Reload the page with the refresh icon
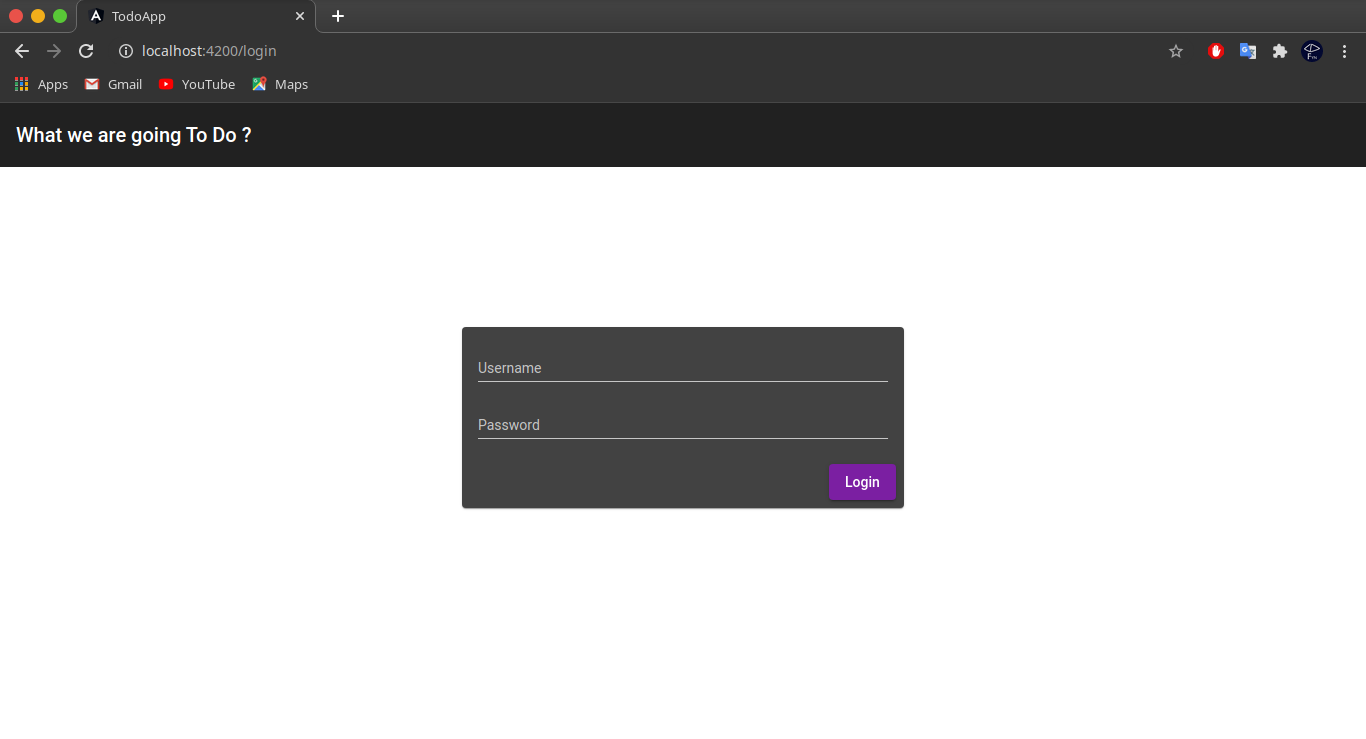Image resolution: width=1366 pixels, height=739 pixels. 86,51
